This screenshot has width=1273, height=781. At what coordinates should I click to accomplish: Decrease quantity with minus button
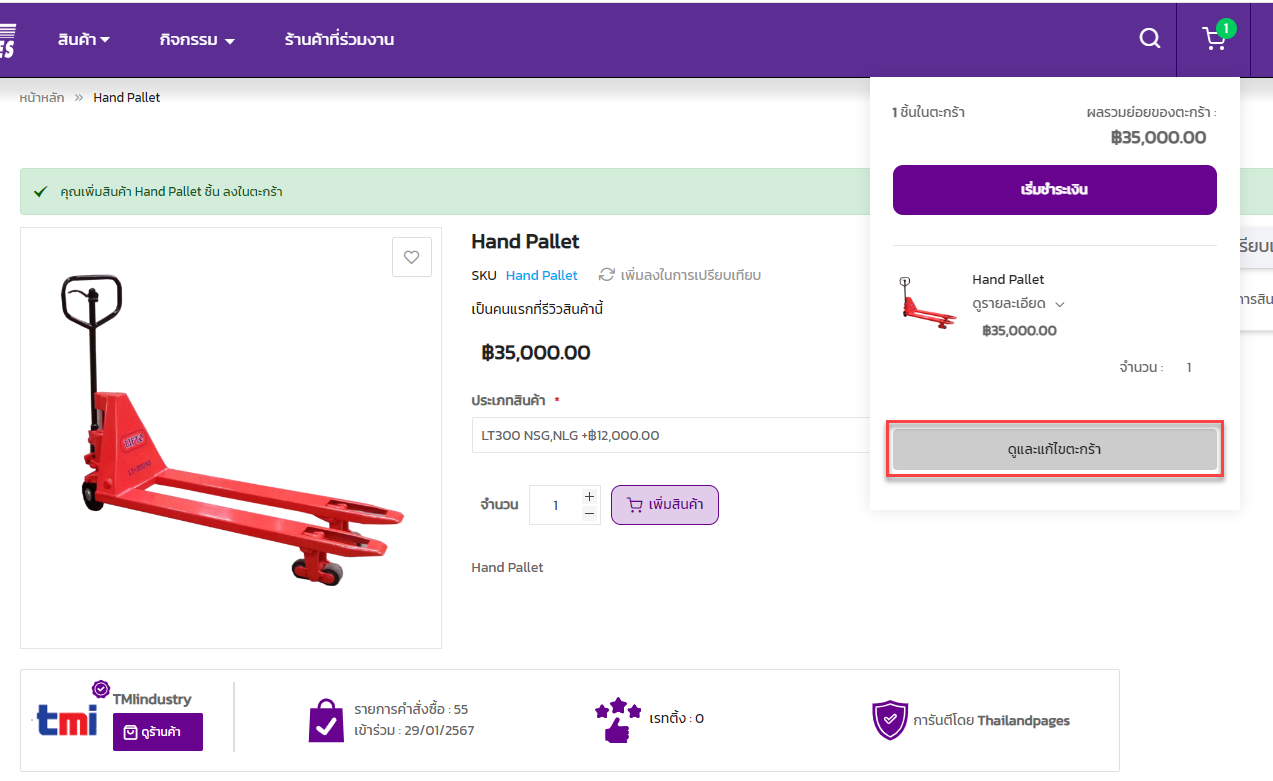(x=589, y=513)
